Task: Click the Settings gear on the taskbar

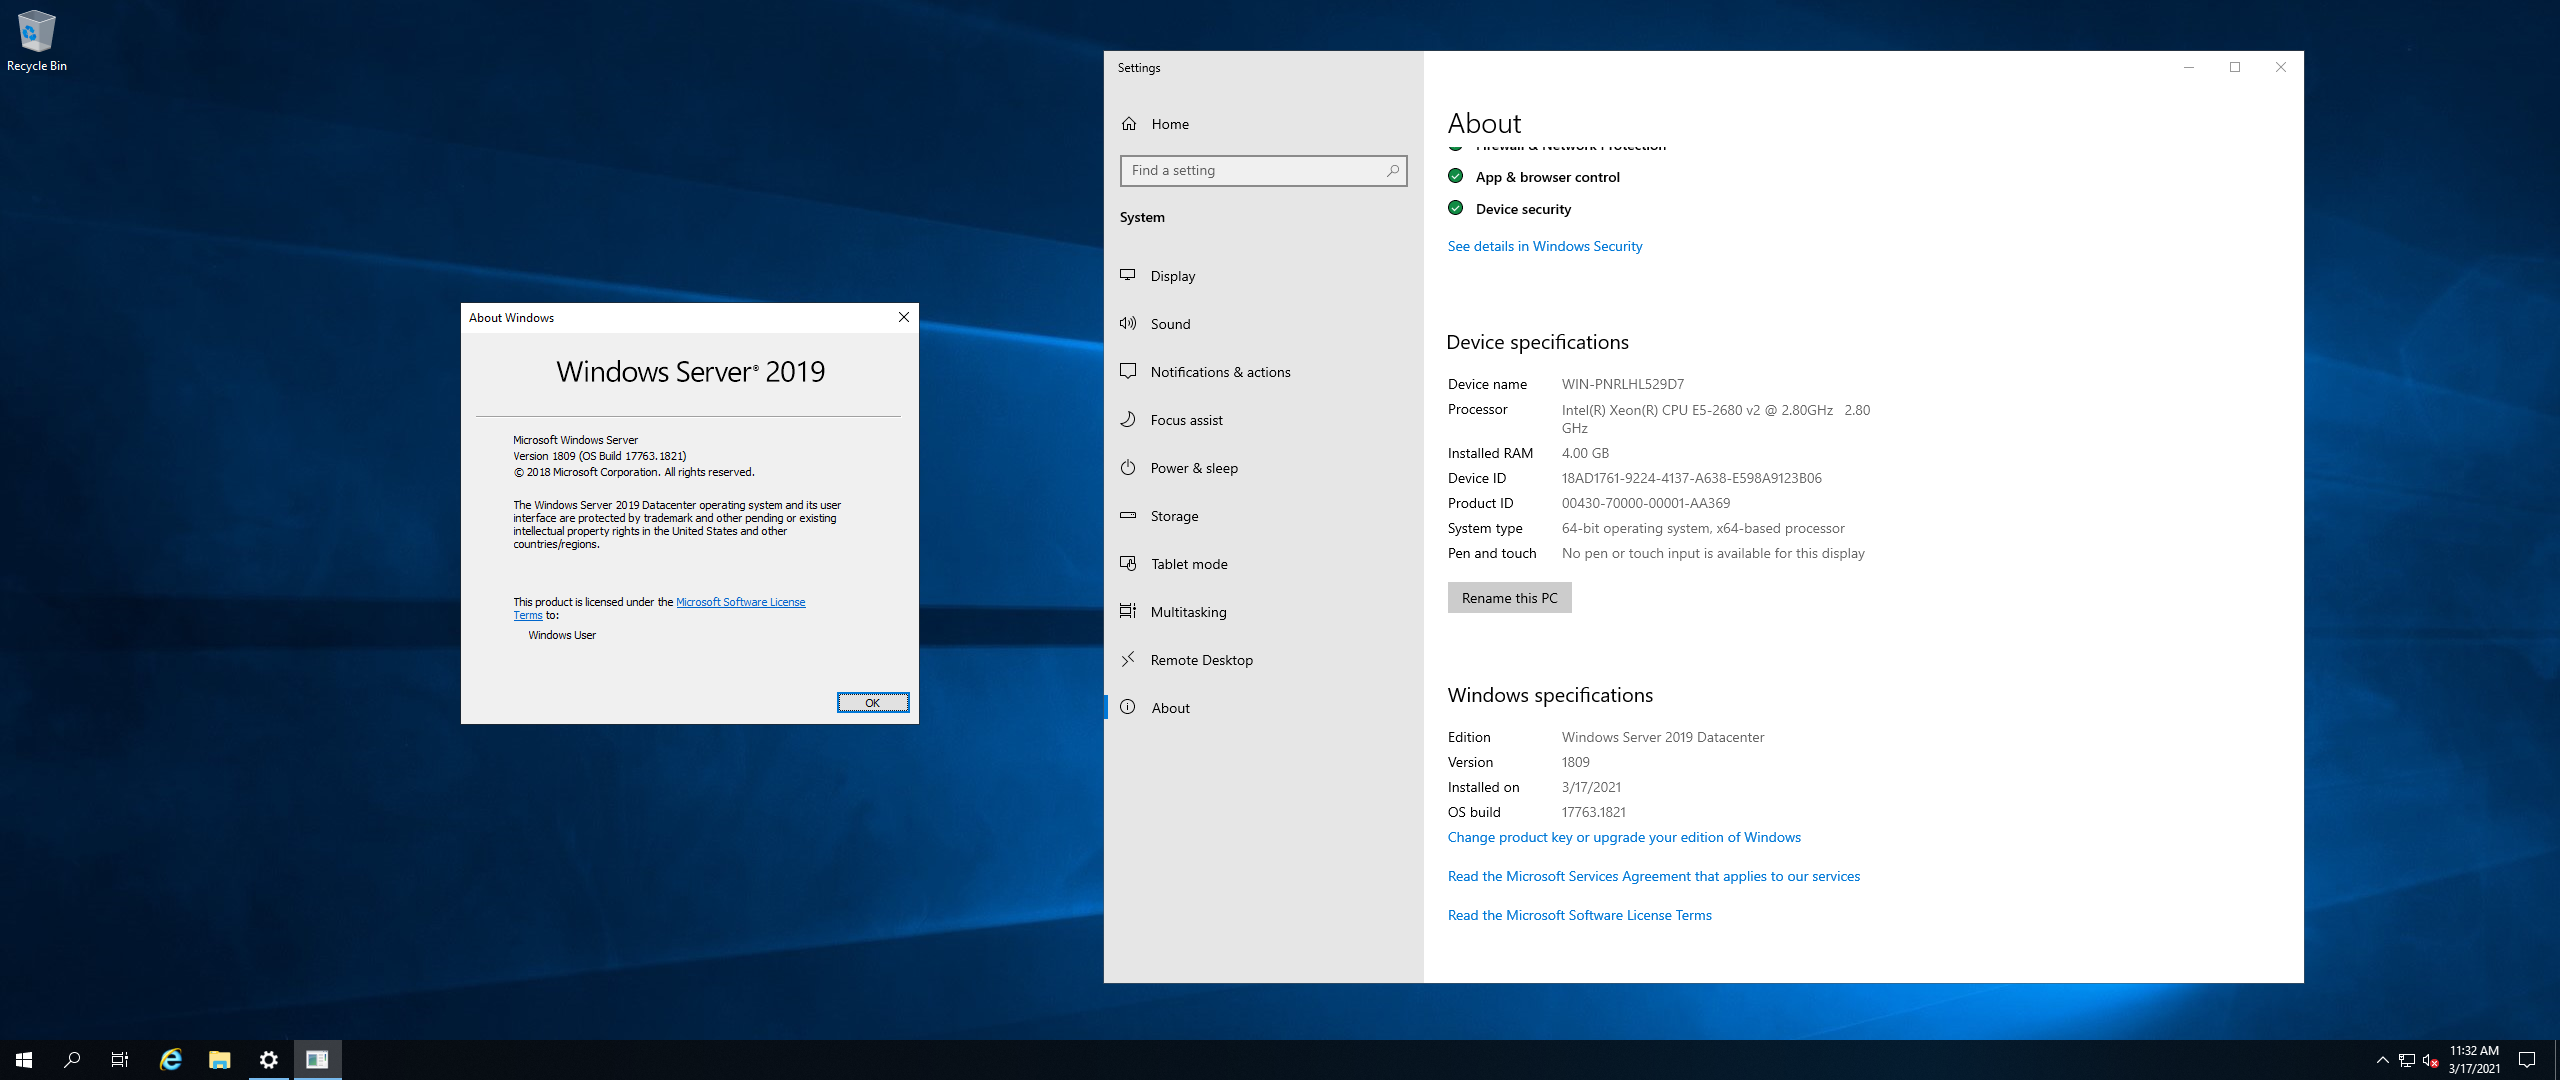Action: click(268, 1060)
